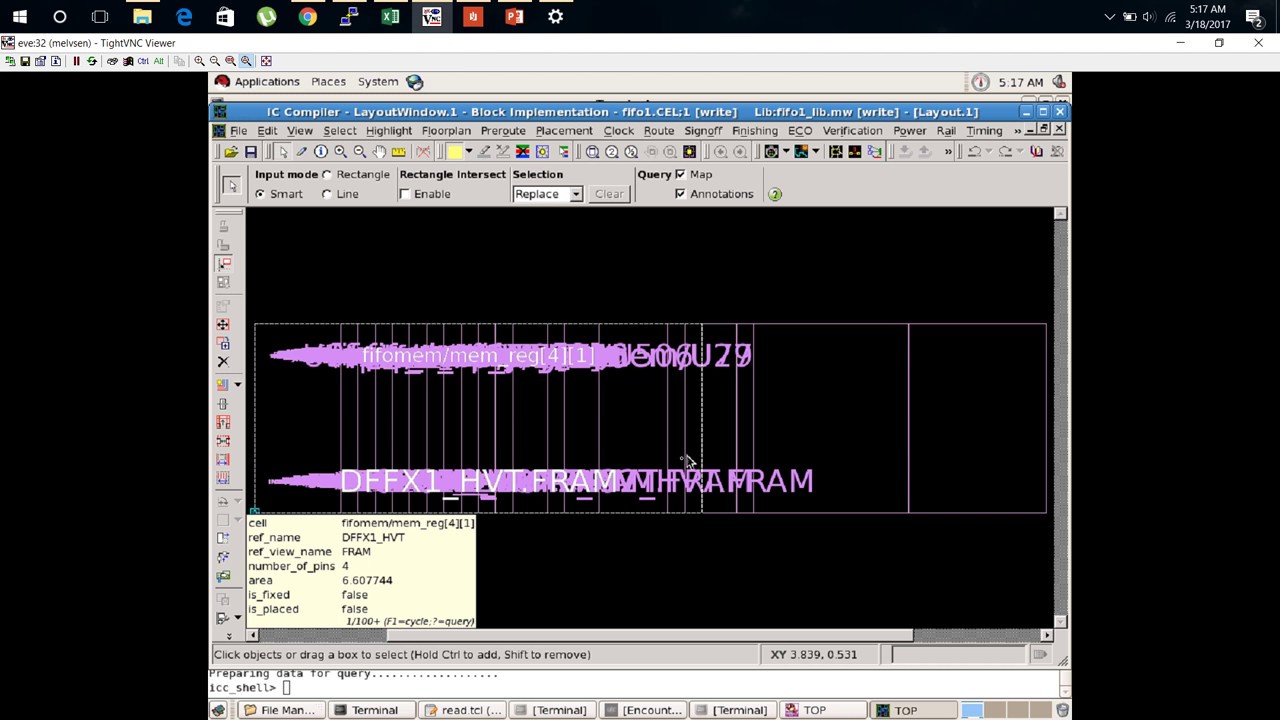
Task: Select Smart input mode
Action: [x=260, y=194]
